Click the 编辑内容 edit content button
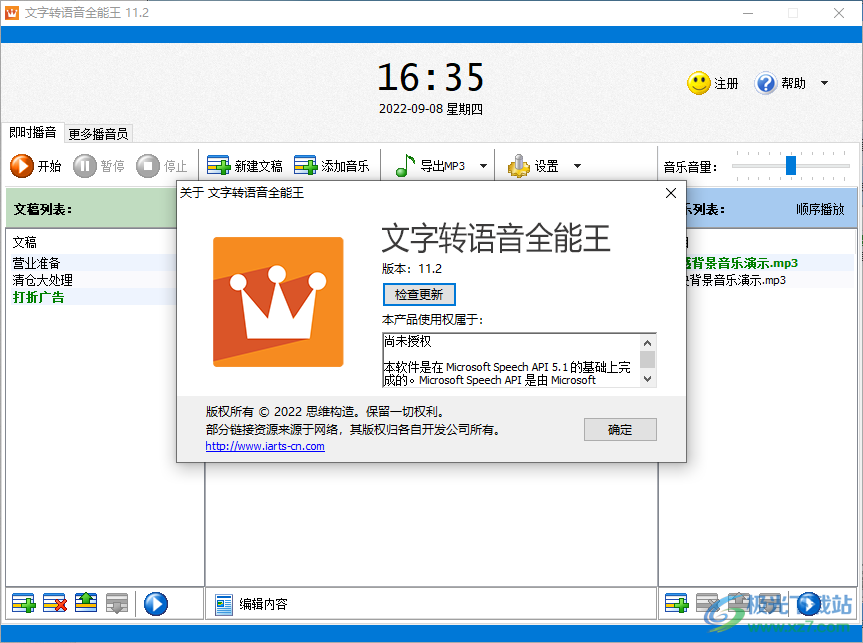The image size is (863, 643). coord(251,604)
